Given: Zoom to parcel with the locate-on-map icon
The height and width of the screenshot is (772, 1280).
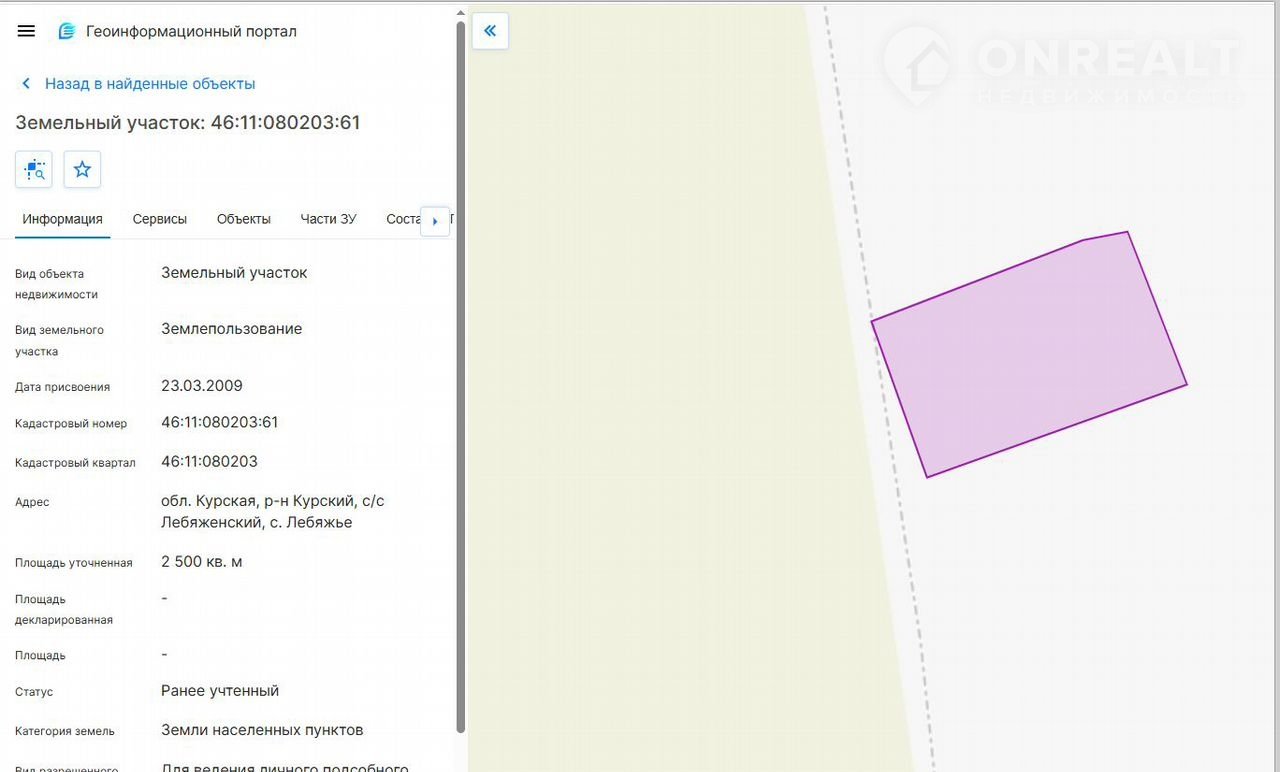Looking at the screenshot, I should (34, 169).
